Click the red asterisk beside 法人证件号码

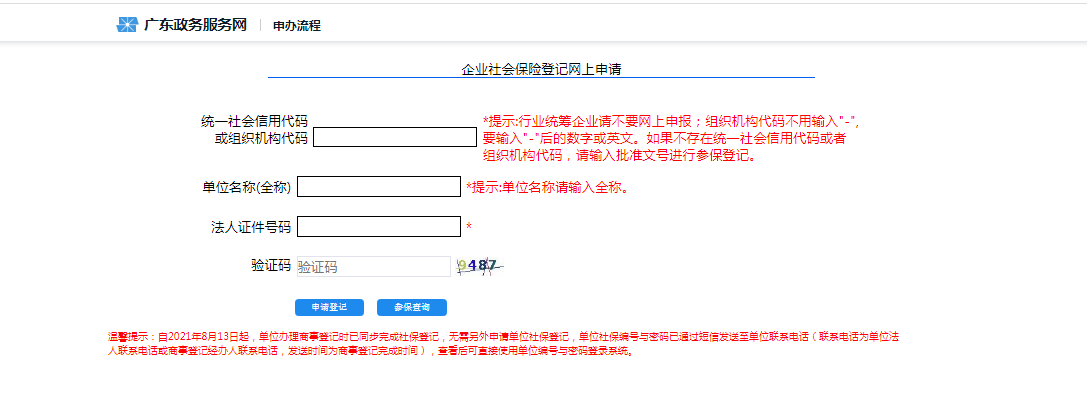click(469, 227)
